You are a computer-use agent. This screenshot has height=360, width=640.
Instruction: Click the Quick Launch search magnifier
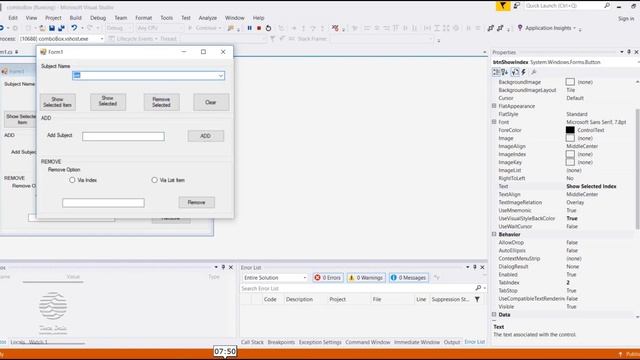(x=607, y=6)
